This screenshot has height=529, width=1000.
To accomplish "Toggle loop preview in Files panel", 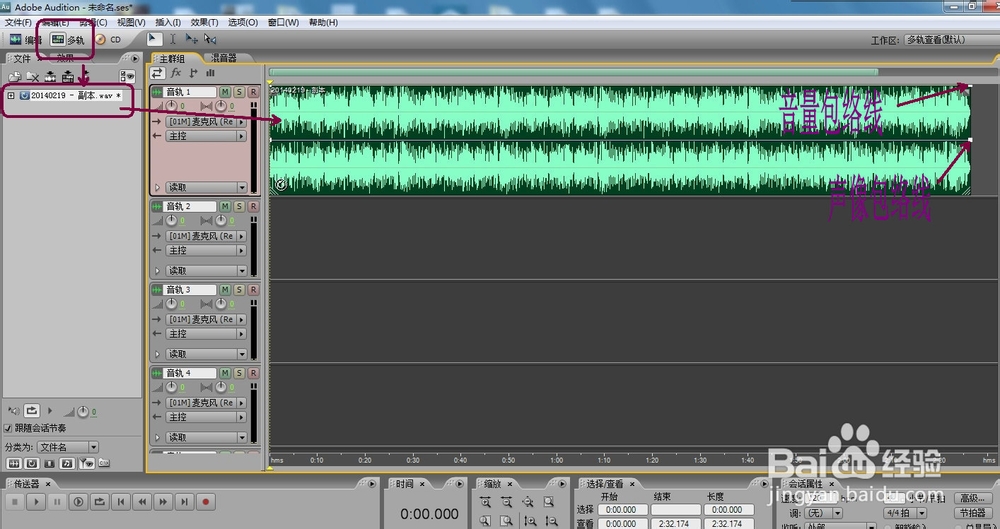I will [x=31, y=411].
